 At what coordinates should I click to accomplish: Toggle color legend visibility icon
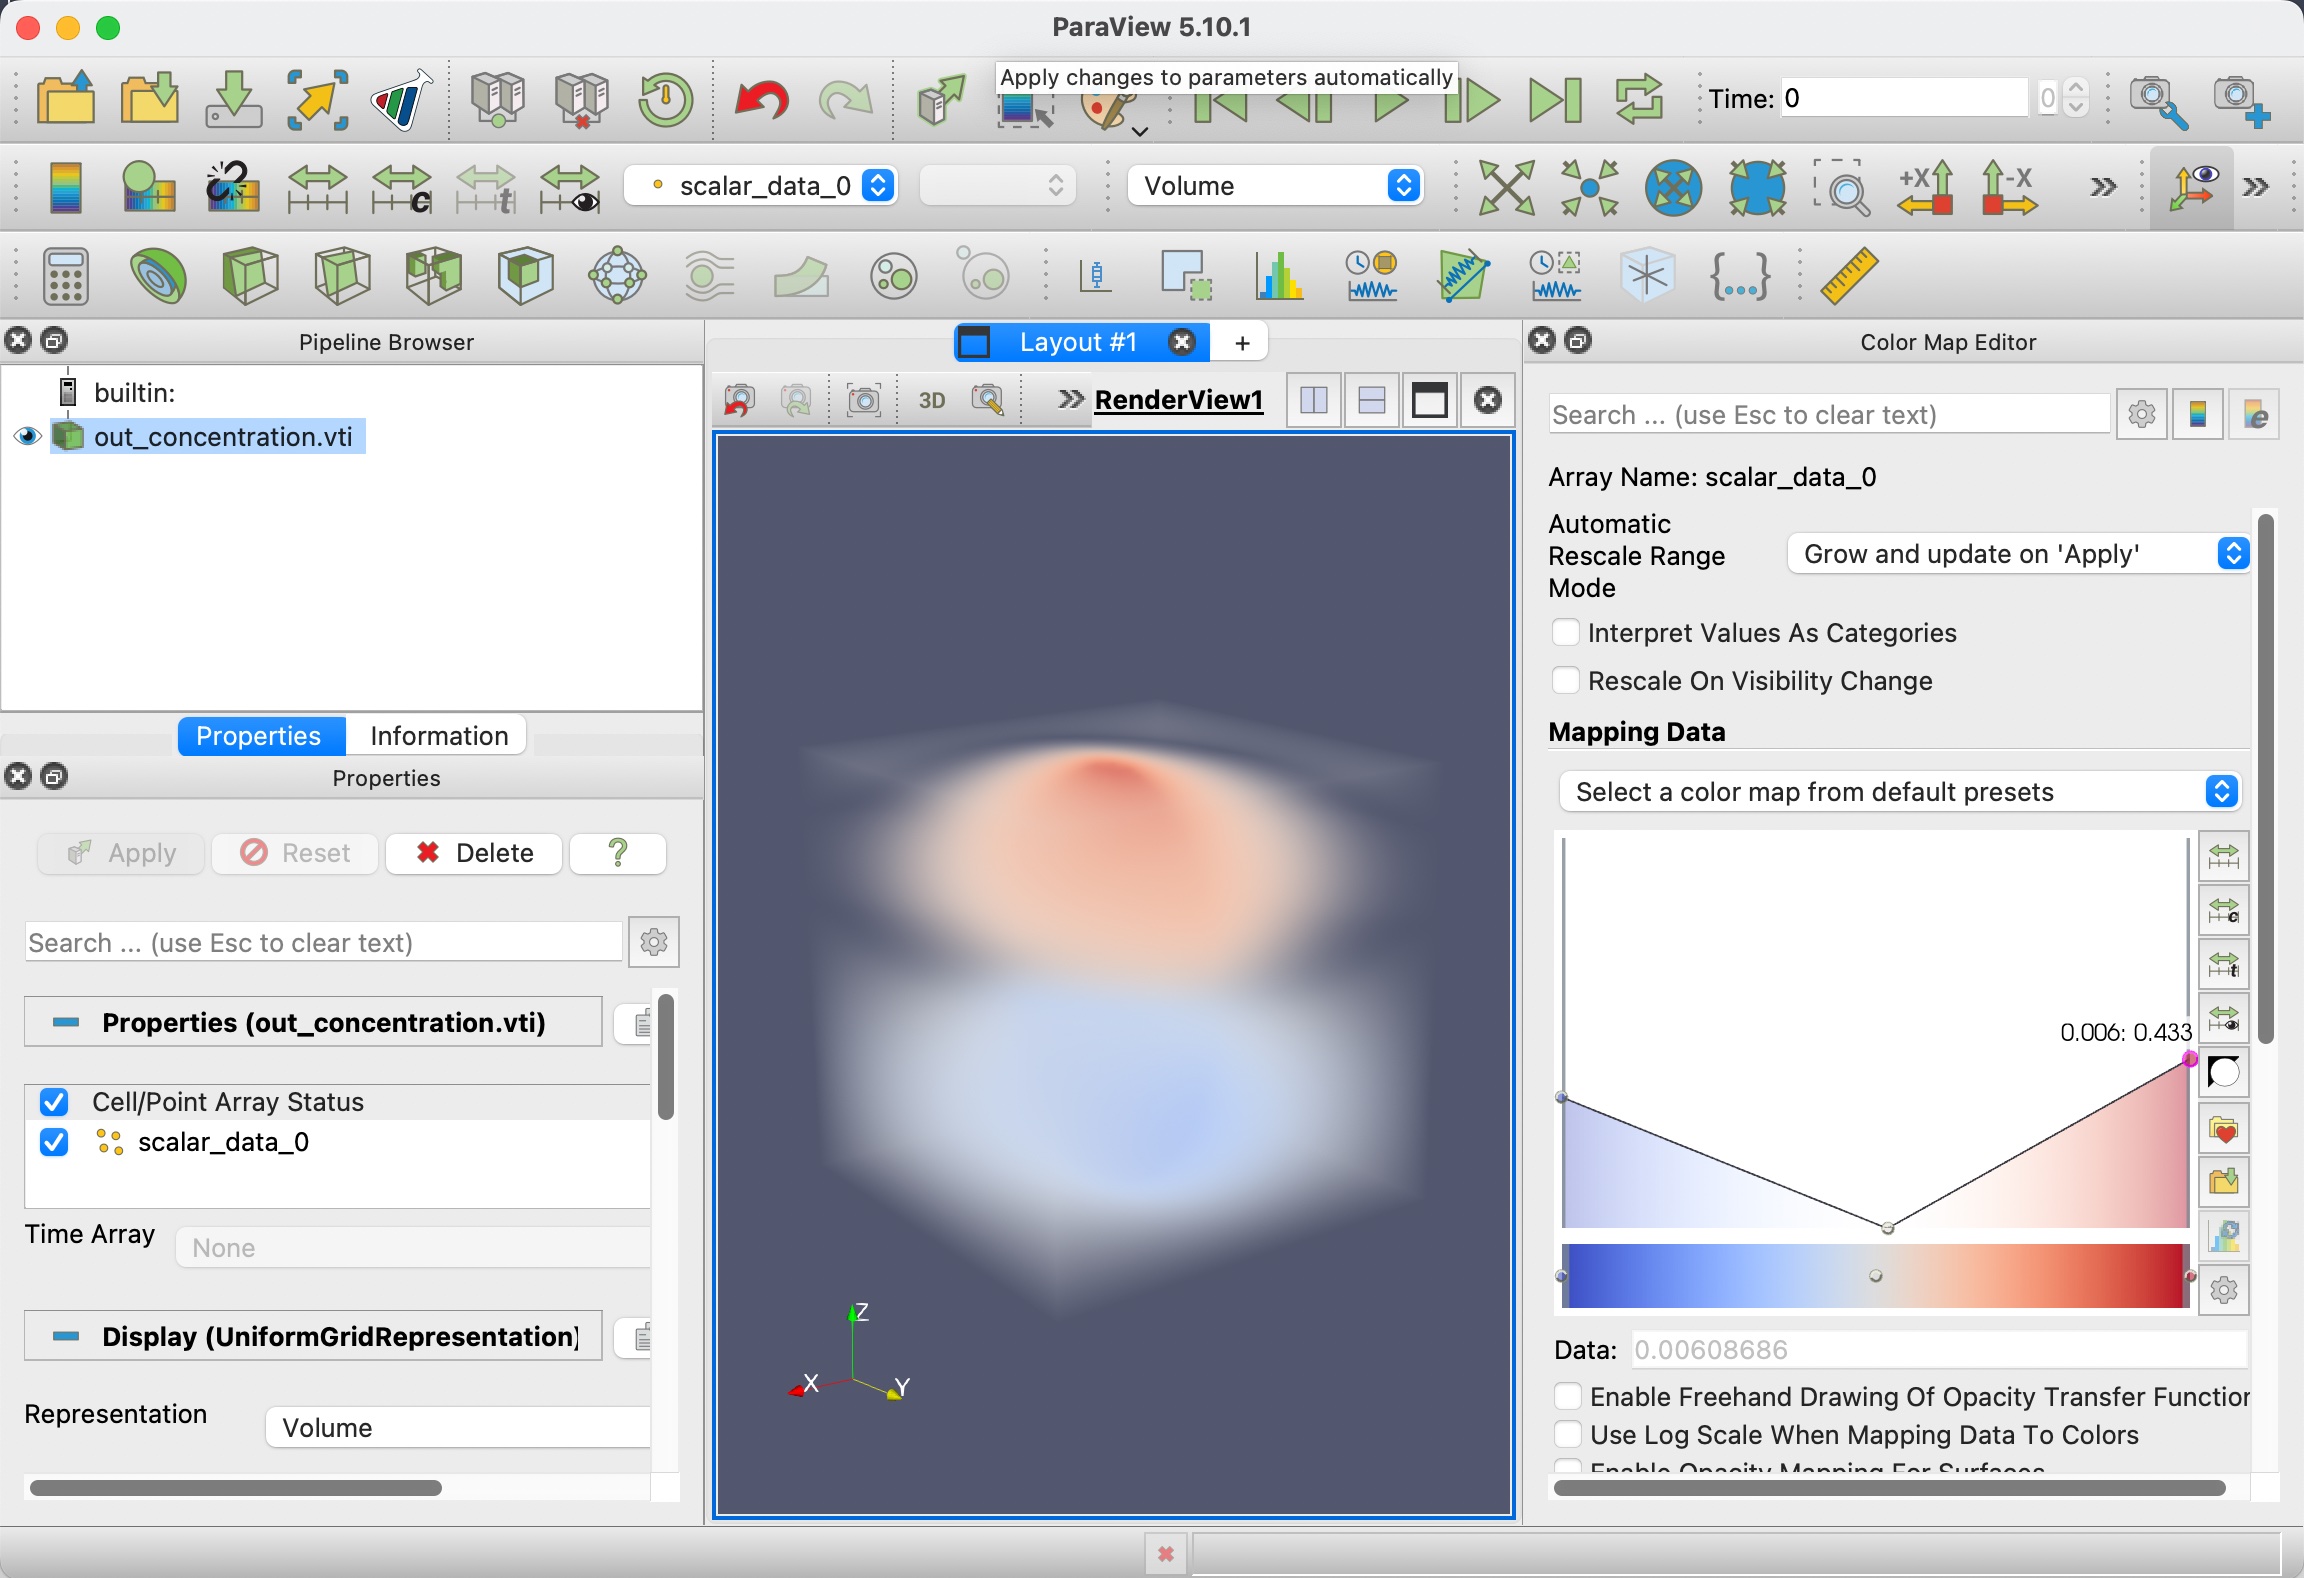pos(65,187)
